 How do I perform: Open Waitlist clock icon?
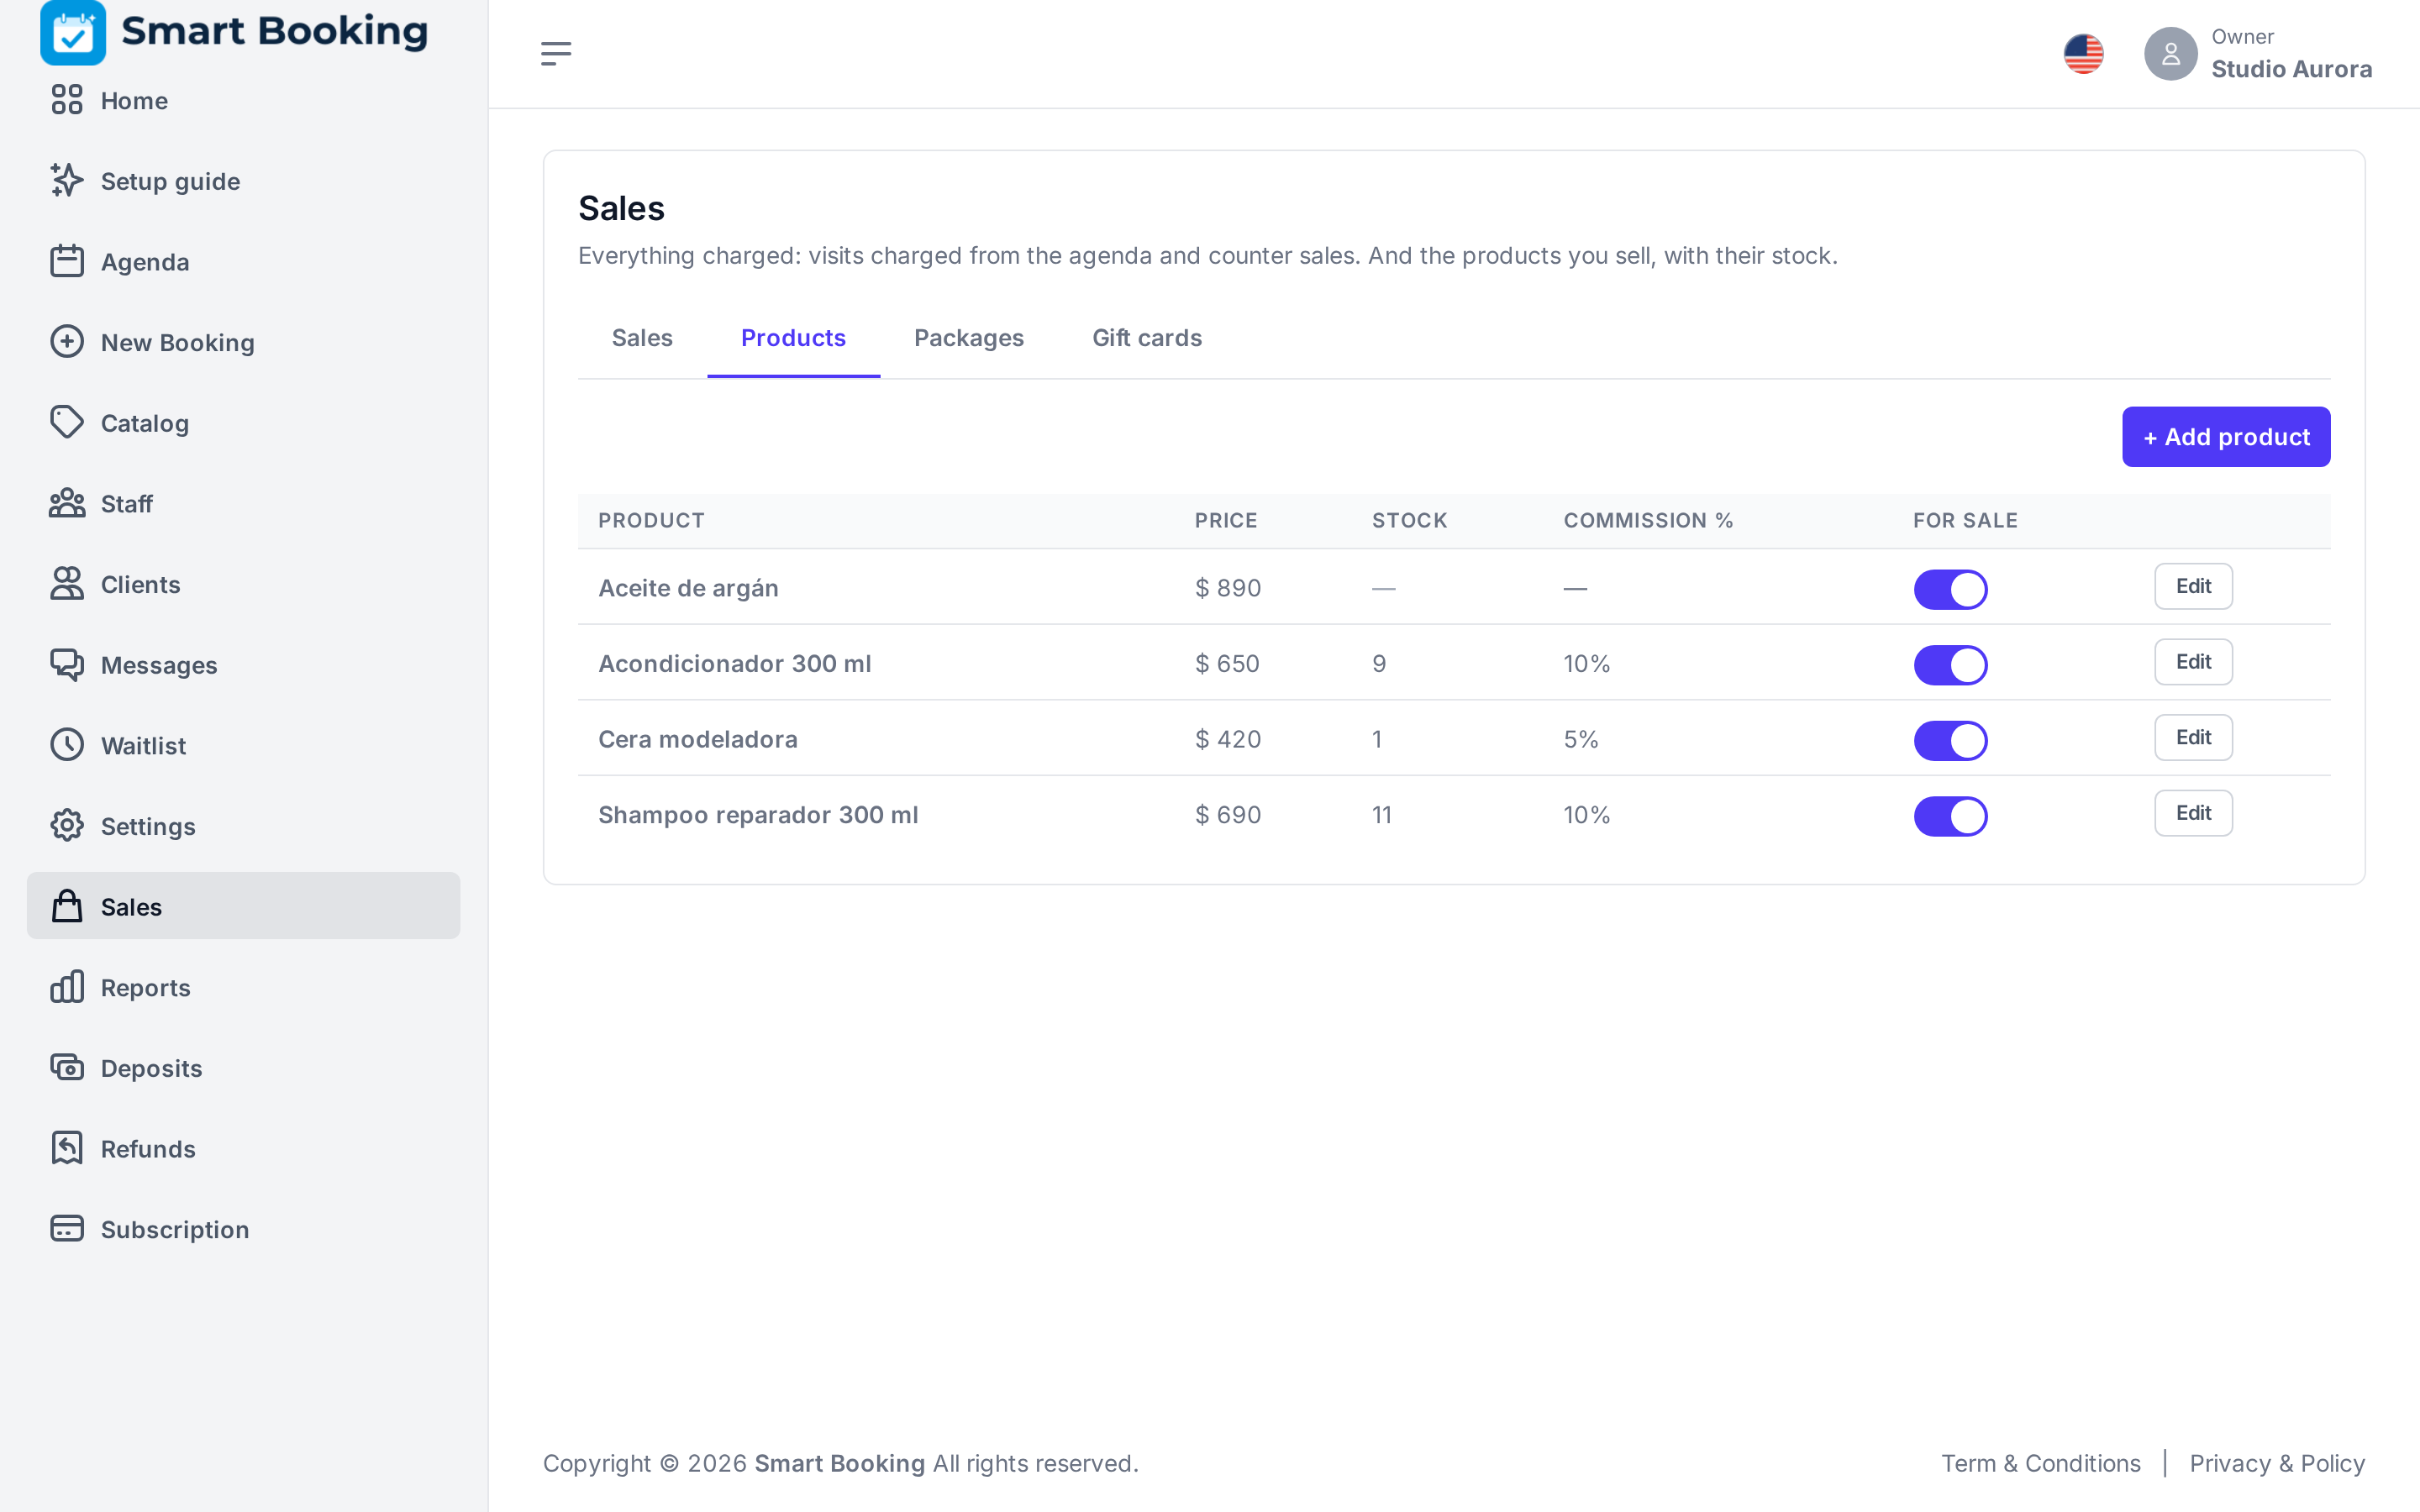pyautogui.click(x=67, y=745)
